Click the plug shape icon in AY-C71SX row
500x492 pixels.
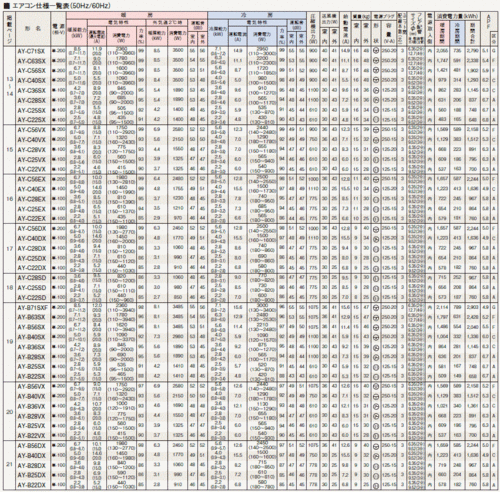[x=376, y=51]
